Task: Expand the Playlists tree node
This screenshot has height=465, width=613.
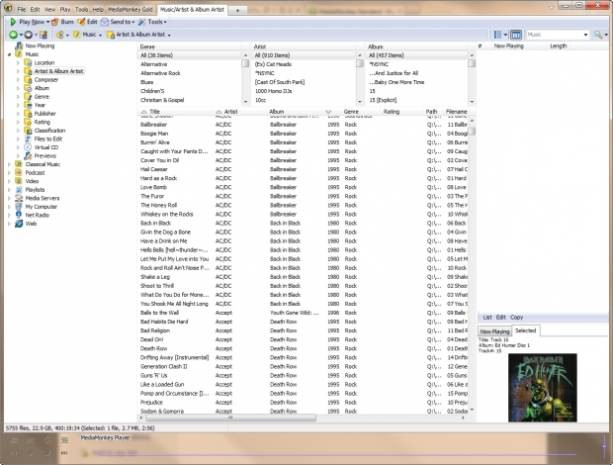Action: [9, 190]
